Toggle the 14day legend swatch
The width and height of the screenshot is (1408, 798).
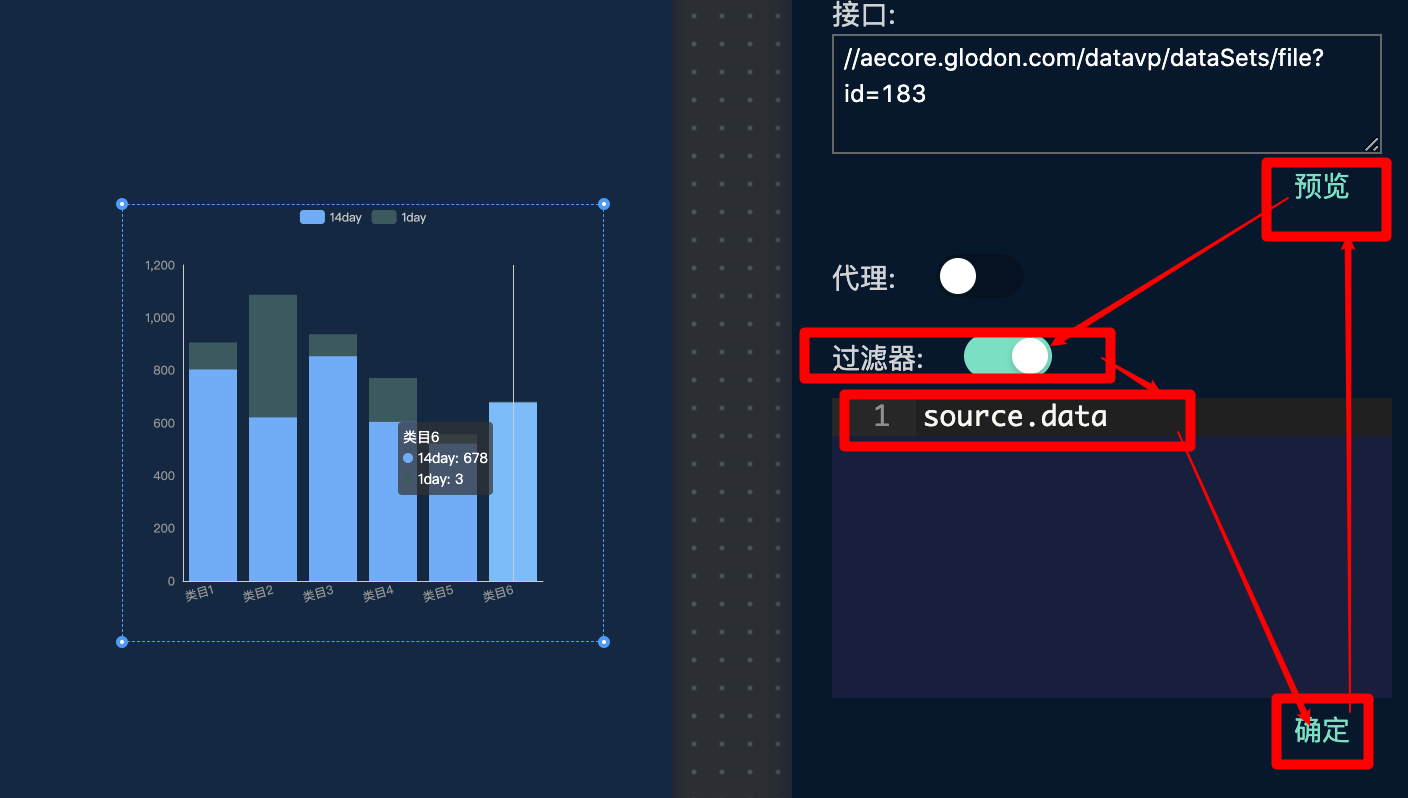click(312, 218)
